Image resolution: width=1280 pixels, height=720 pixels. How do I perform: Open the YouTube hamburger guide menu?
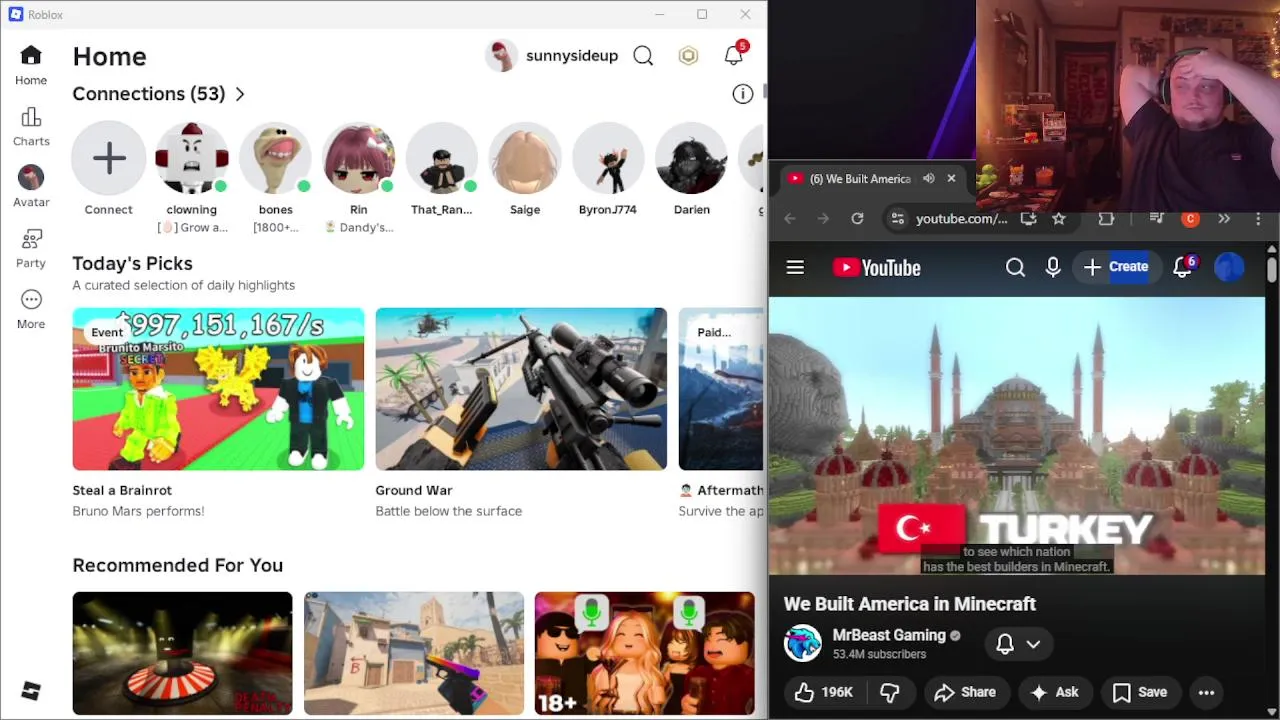[795, 267]
